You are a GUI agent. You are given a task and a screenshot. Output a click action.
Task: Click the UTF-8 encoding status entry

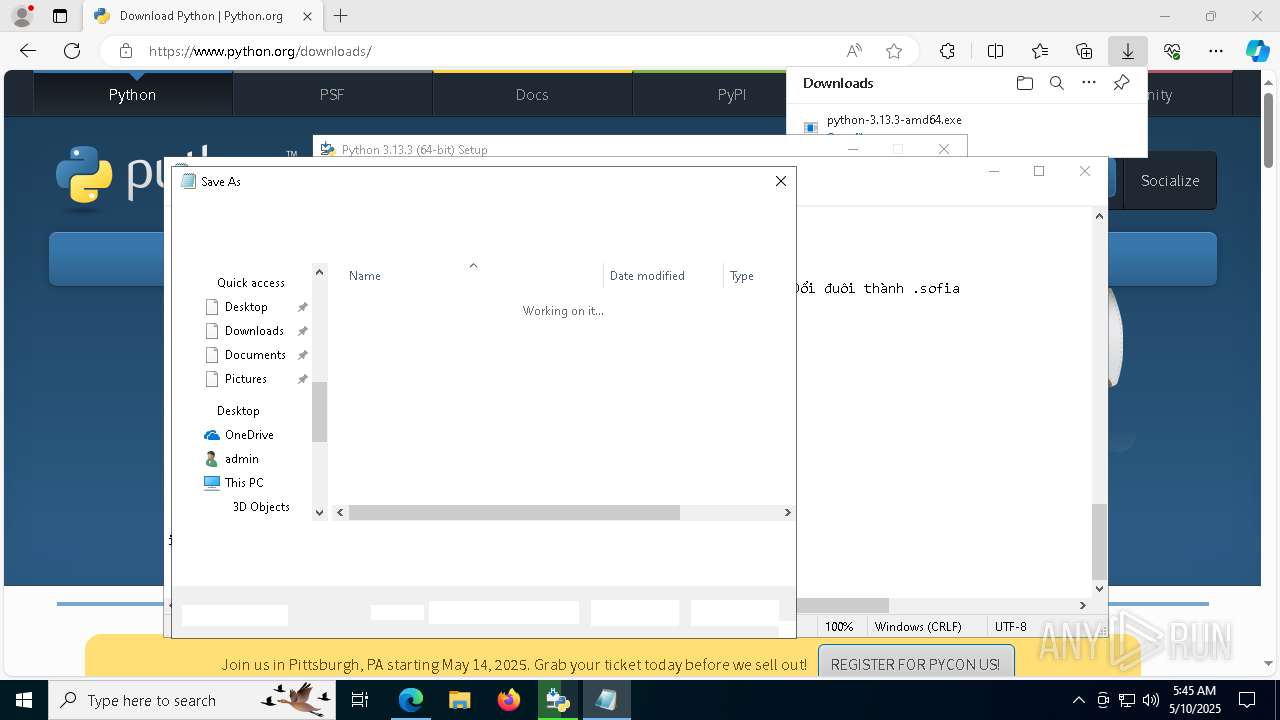1011,626
